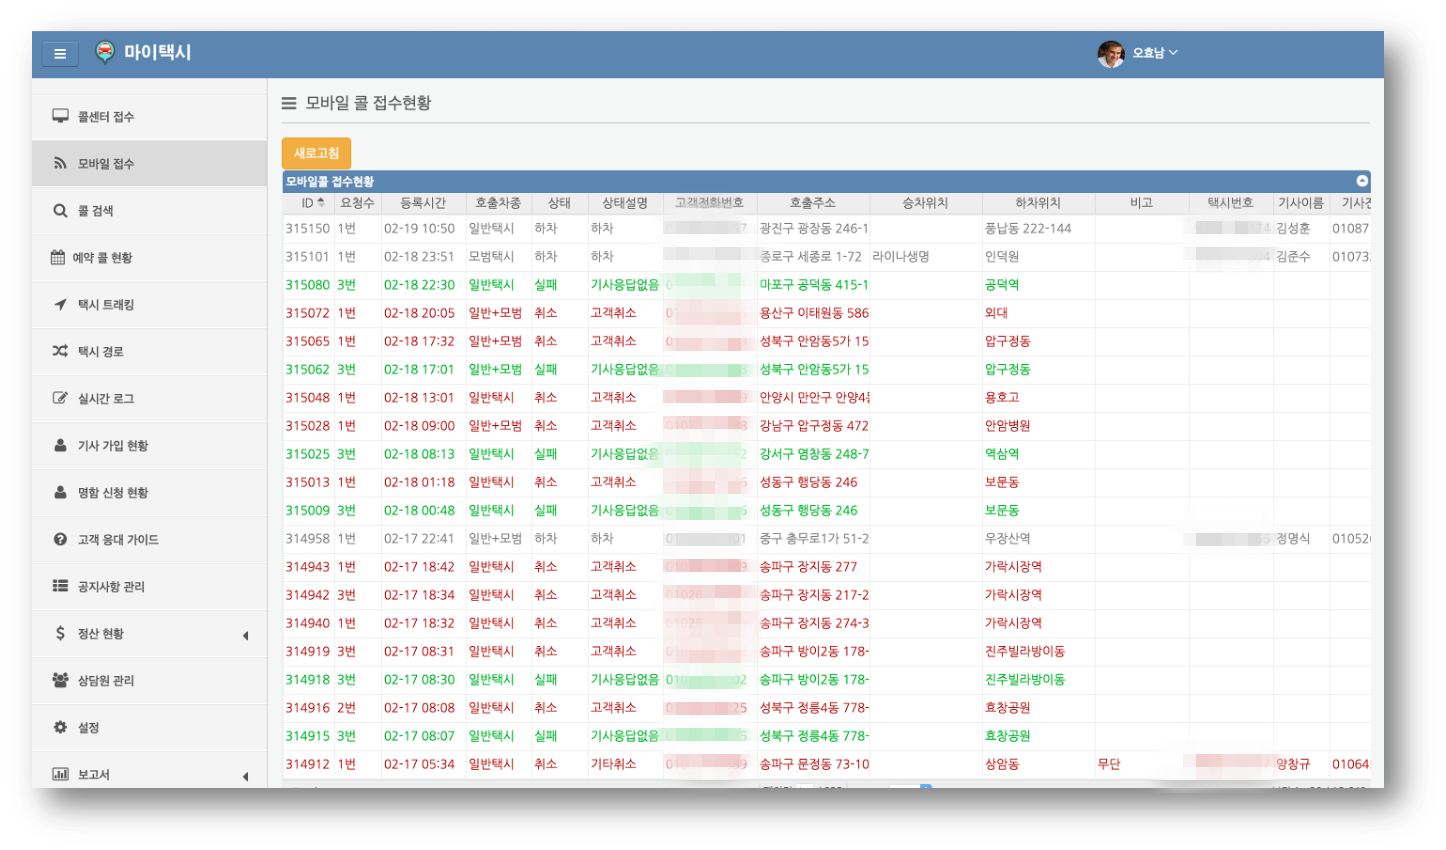
Task: Select row ID 315150
Action: (x=307, y=229)
